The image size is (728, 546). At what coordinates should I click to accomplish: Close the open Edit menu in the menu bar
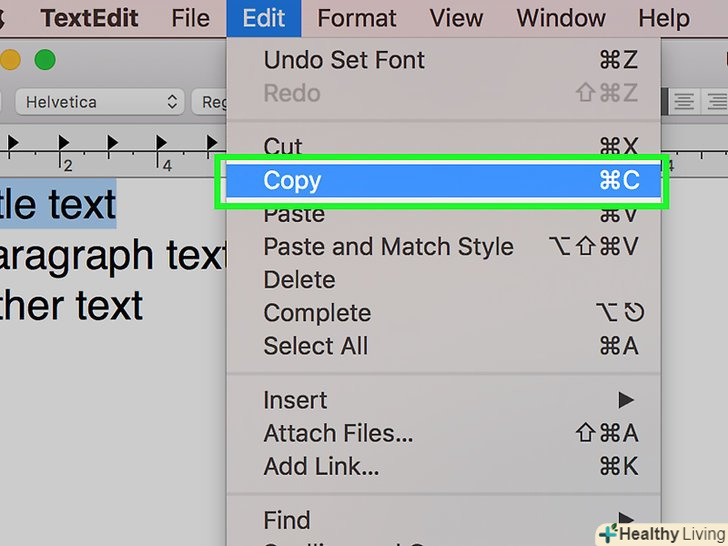(264, 19)
